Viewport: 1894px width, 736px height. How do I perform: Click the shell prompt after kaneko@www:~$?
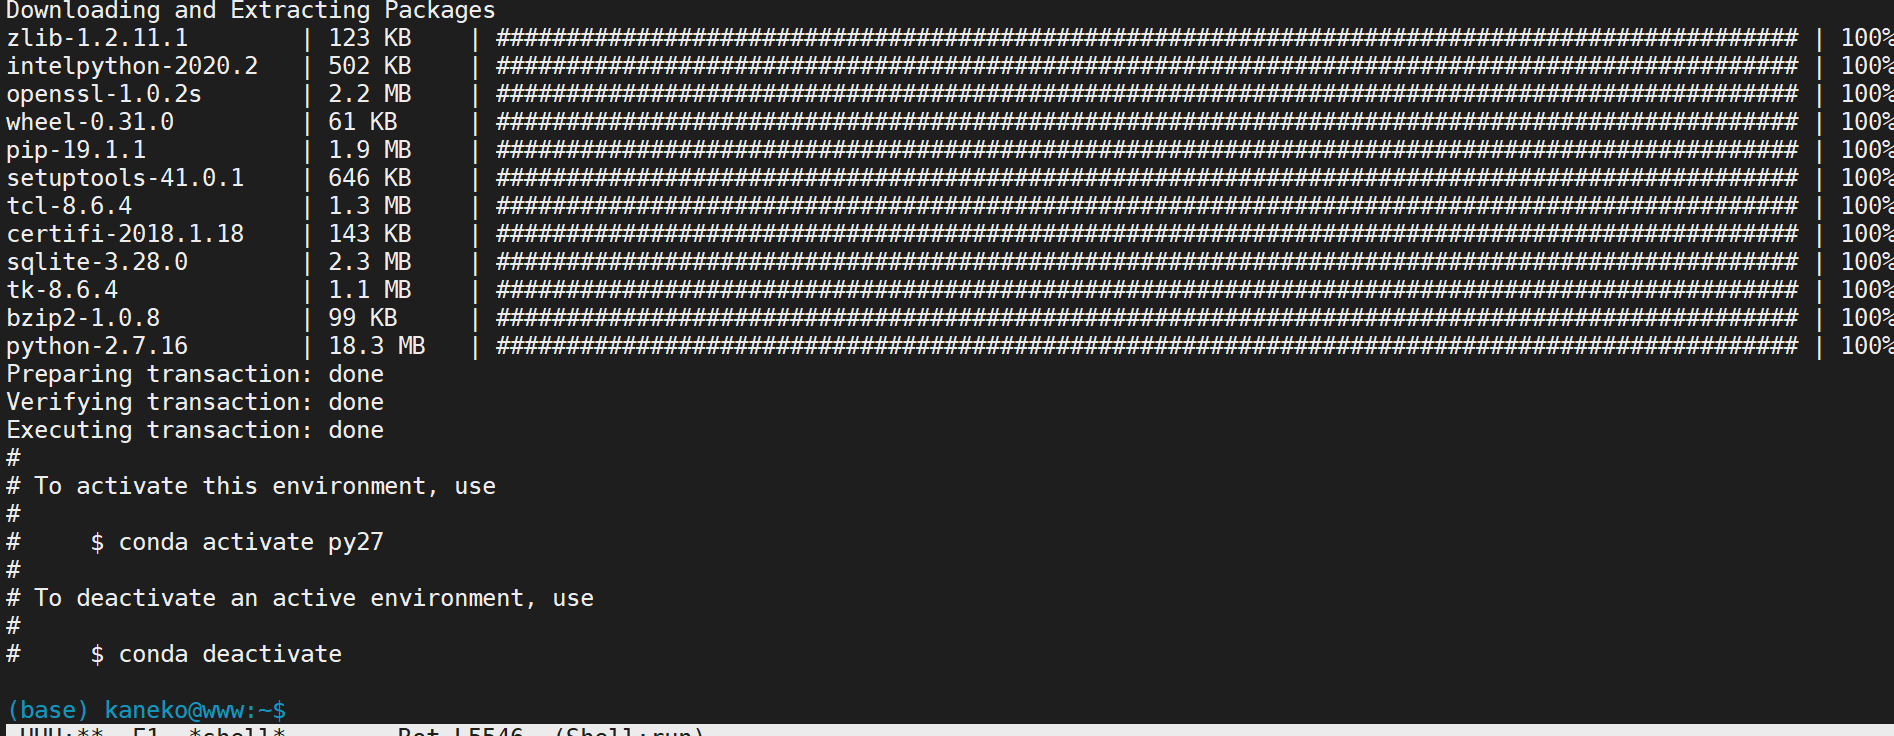coord(299,710)
